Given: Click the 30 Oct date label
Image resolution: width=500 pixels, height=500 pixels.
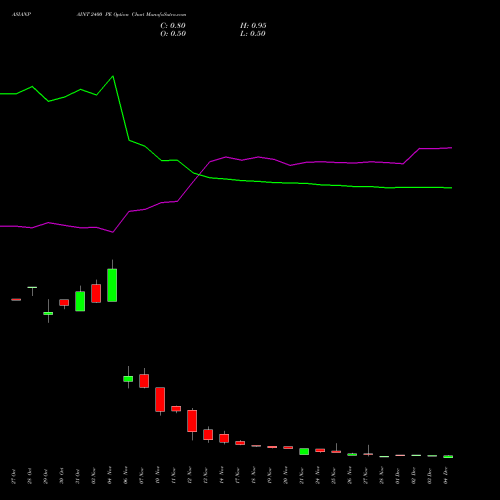Looking at the screenshot, I should point(62,476).
